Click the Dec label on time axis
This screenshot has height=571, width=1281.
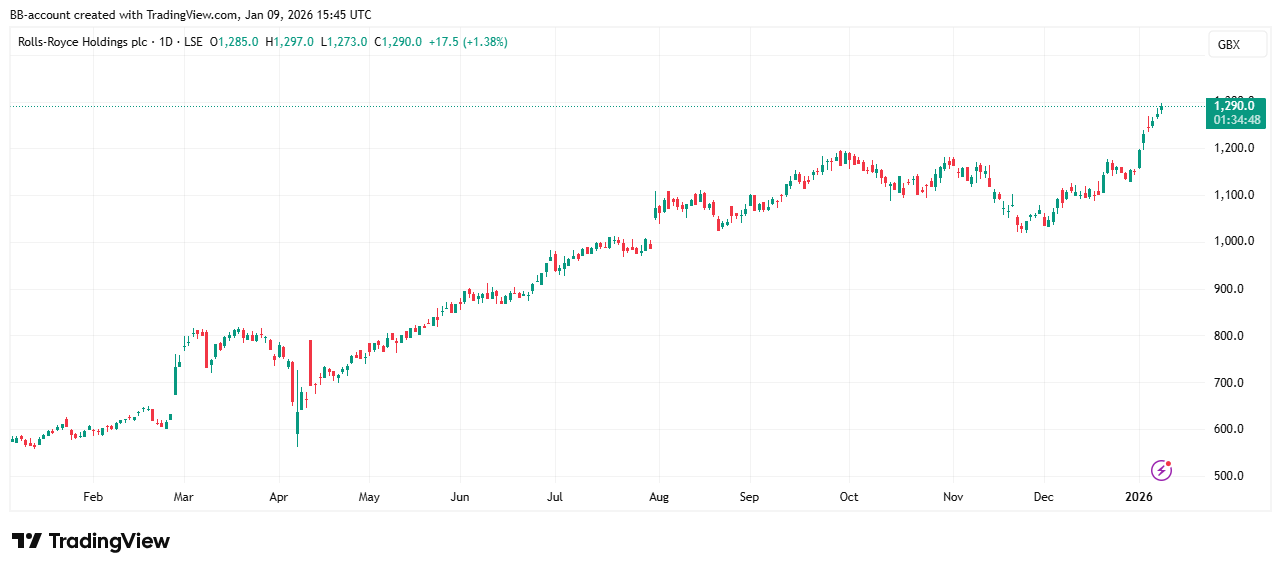pyautogui.click(x=1043, y=496)
